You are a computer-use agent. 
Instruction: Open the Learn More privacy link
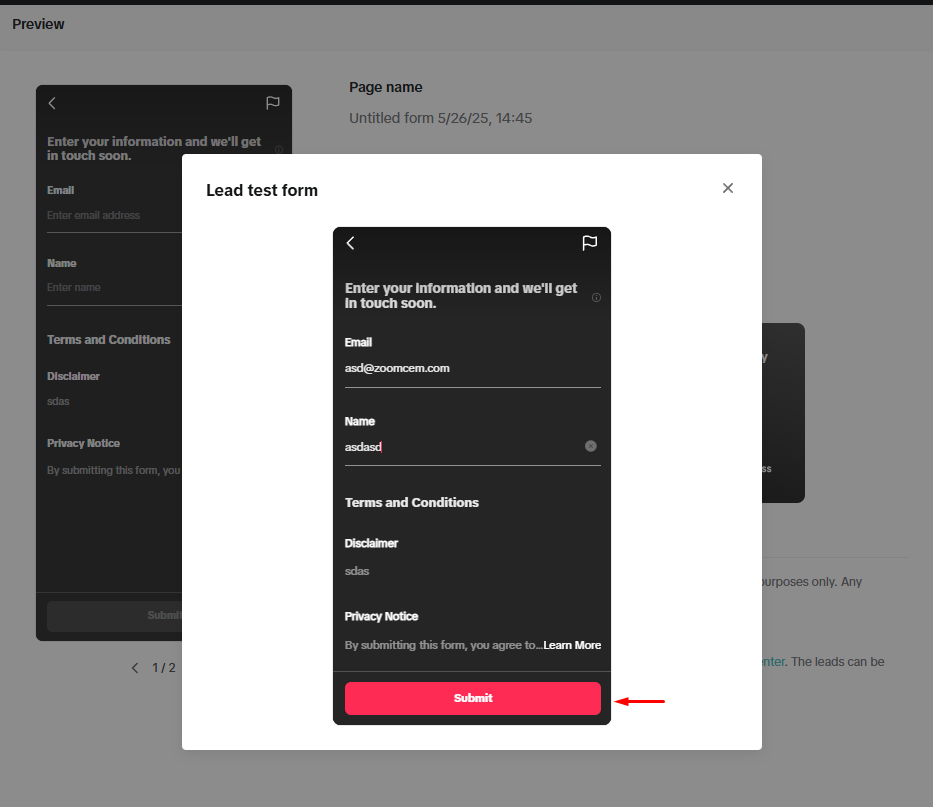click(572, 645)
